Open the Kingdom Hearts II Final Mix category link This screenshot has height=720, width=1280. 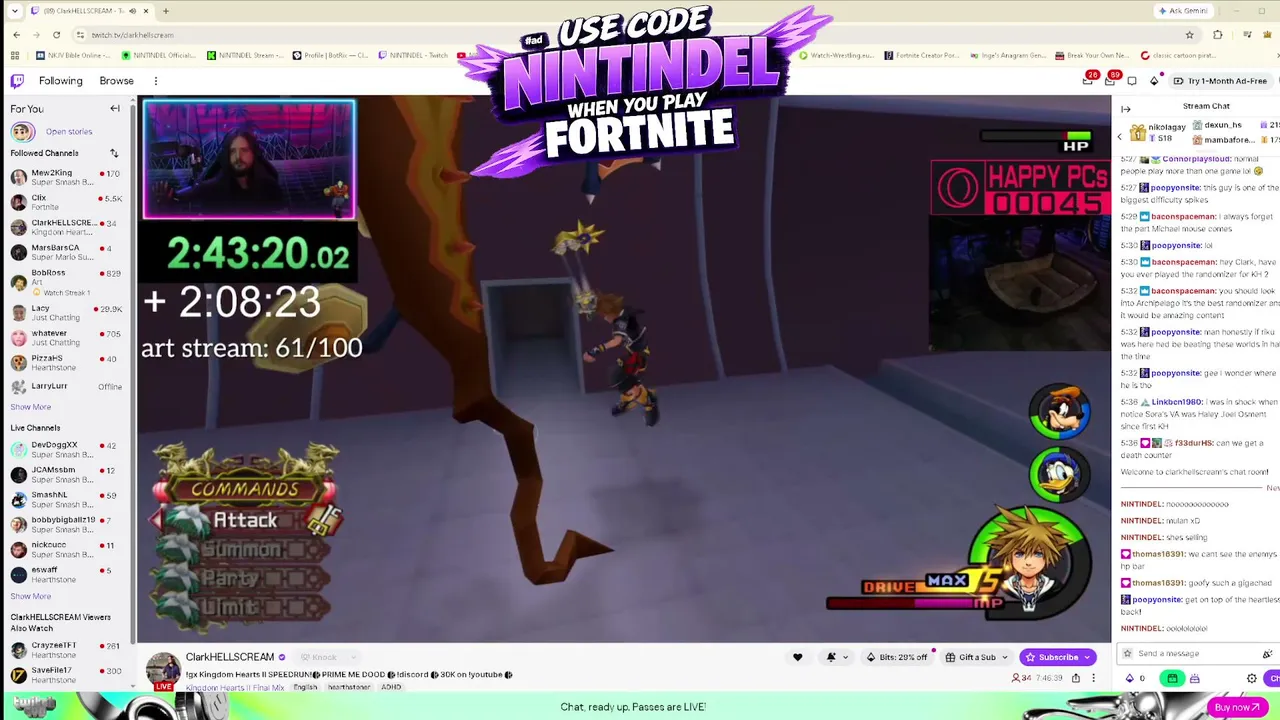click(x=236, y=687)
